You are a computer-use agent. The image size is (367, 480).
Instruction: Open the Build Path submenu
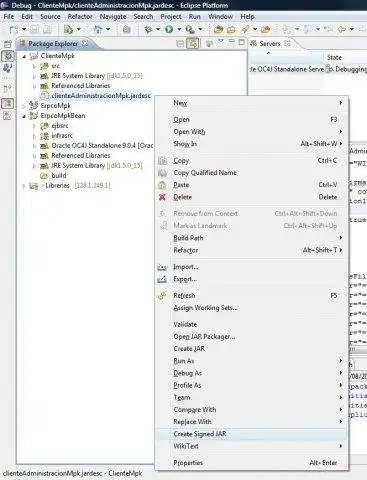coord(252,238)
